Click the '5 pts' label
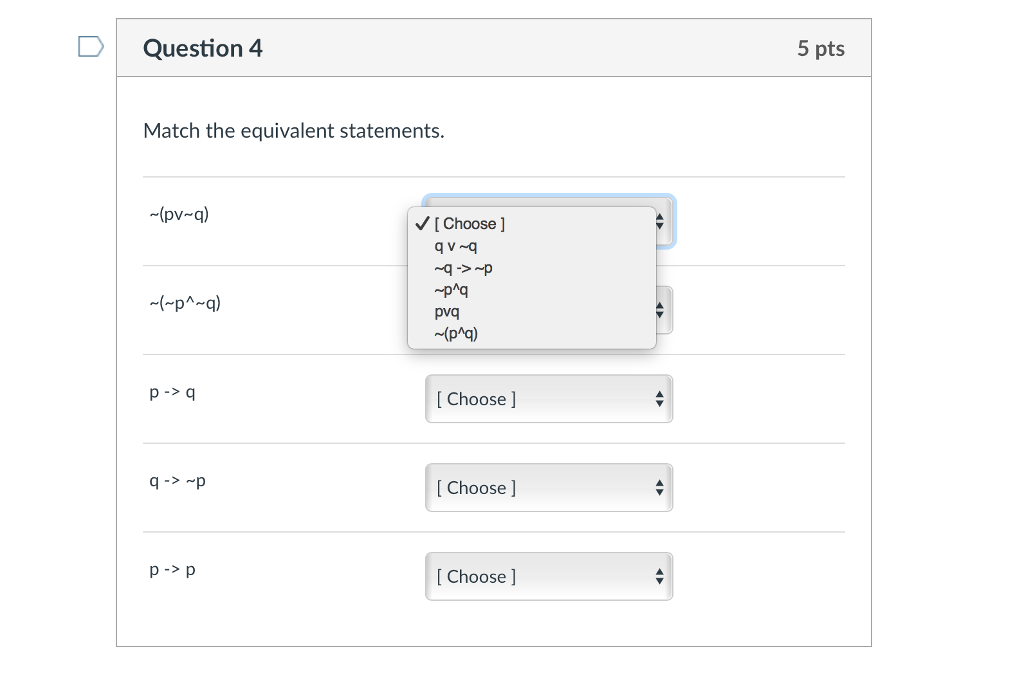This screenshot has height=696, width=1024. coord(821,47)
